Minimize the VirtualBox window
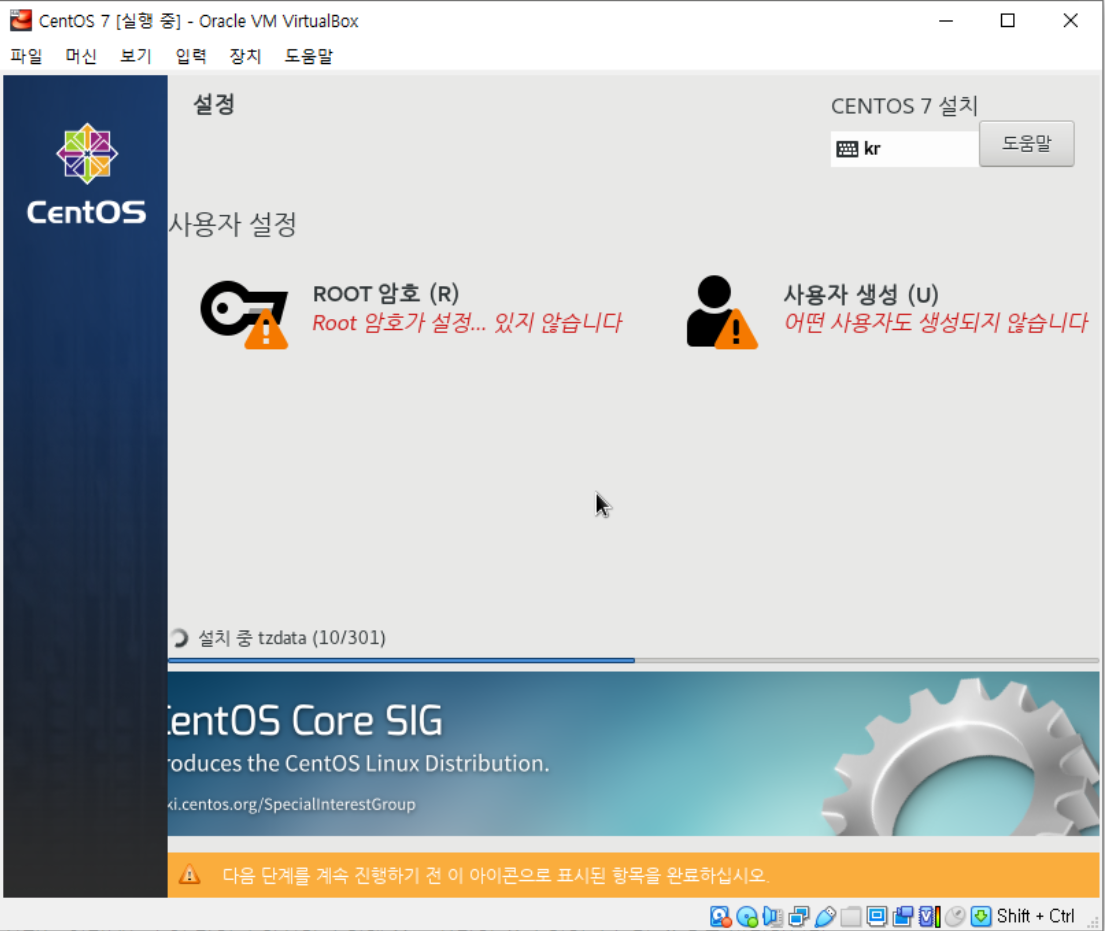The image size is (1105, 931). pos(946,20)
